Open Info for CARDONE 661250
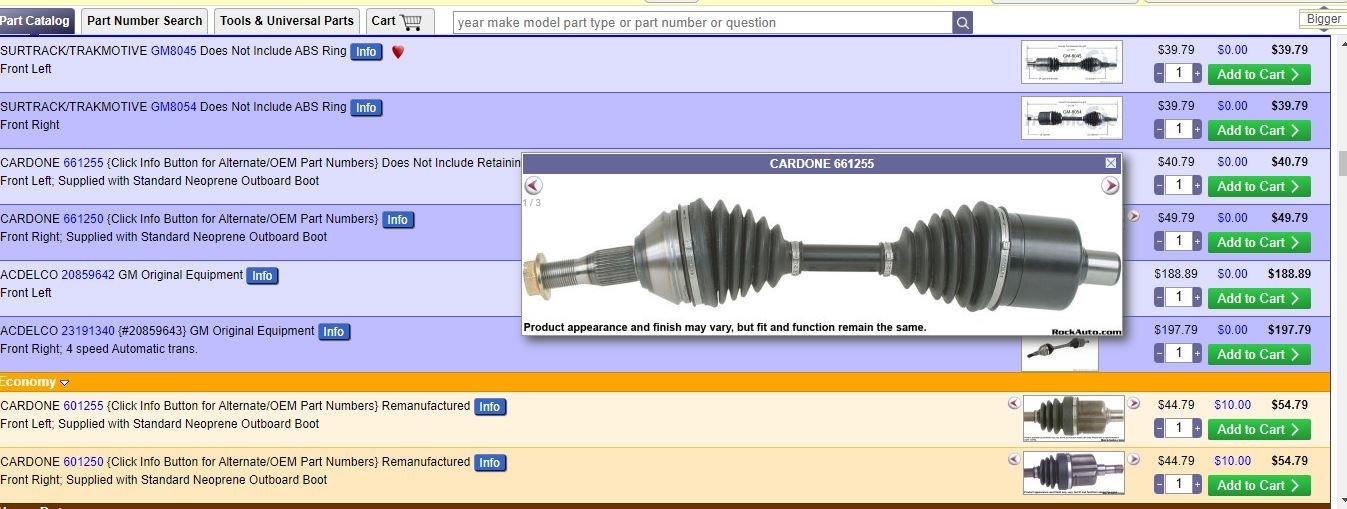Viewport: 1347px width, 509px height. (398, 219)
